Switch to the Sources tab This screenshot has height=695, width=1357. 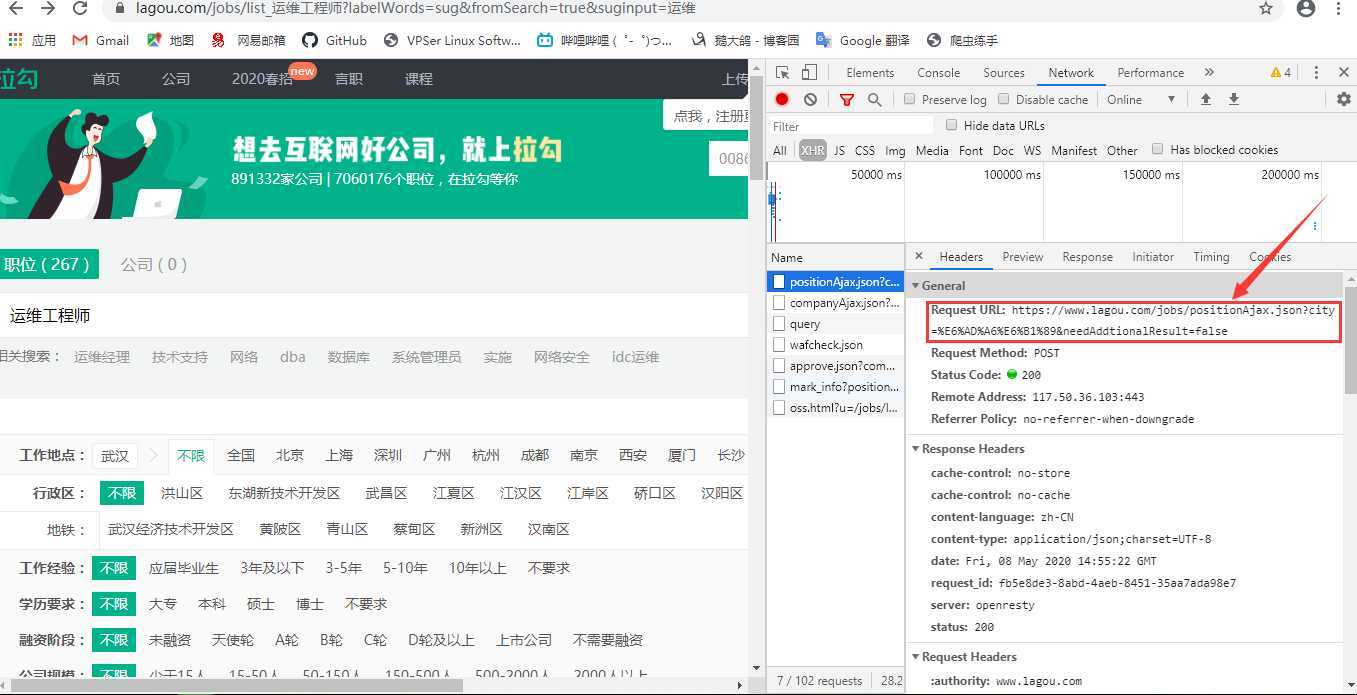click(1003, 73)
